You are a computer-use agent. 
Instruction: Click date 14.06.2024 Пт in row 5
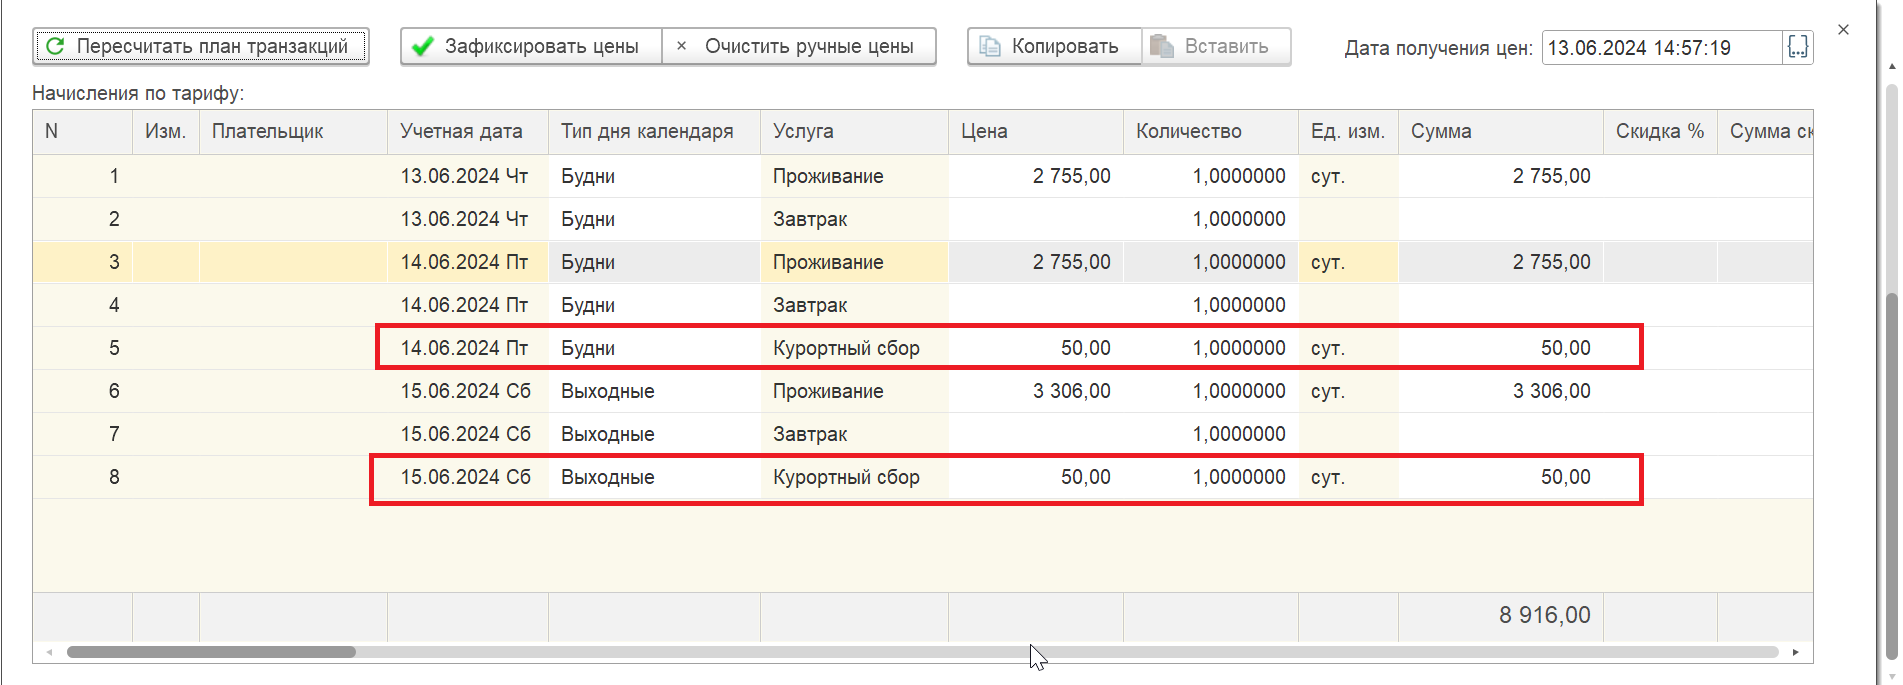[x=468, y=348]
